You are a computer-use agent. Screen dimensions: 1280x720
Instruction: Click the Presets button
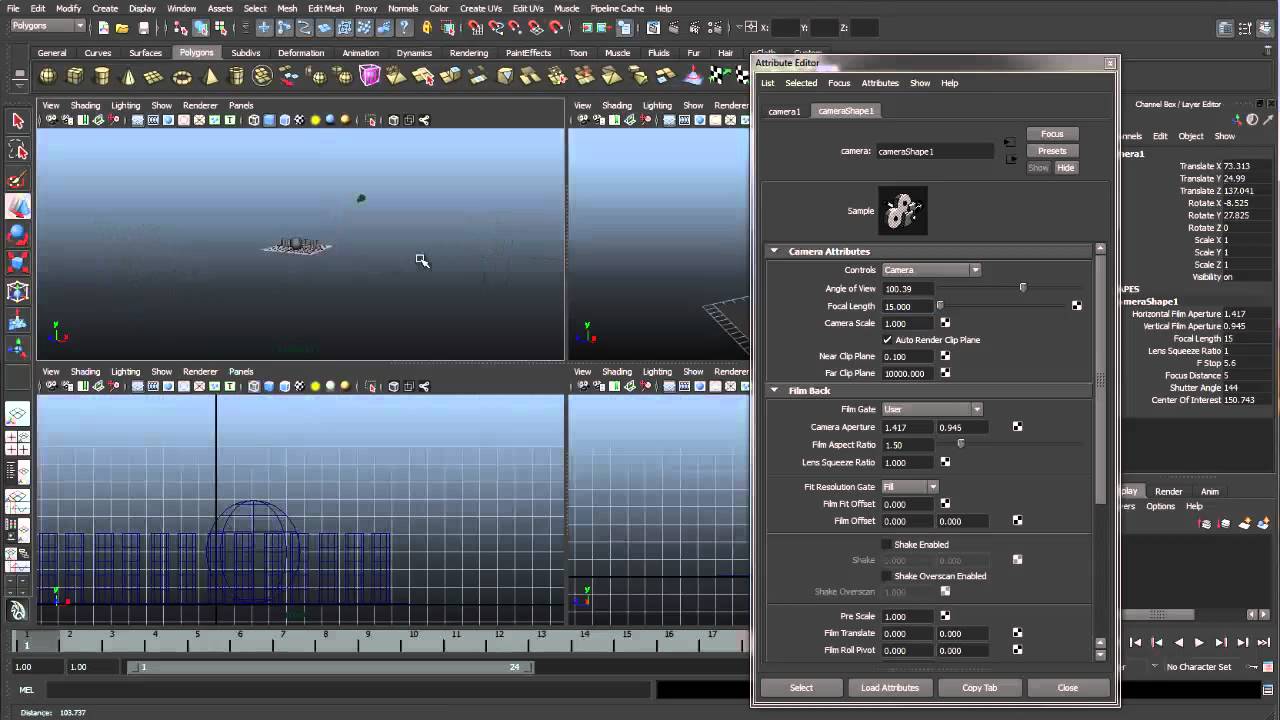pos(1052,151)
